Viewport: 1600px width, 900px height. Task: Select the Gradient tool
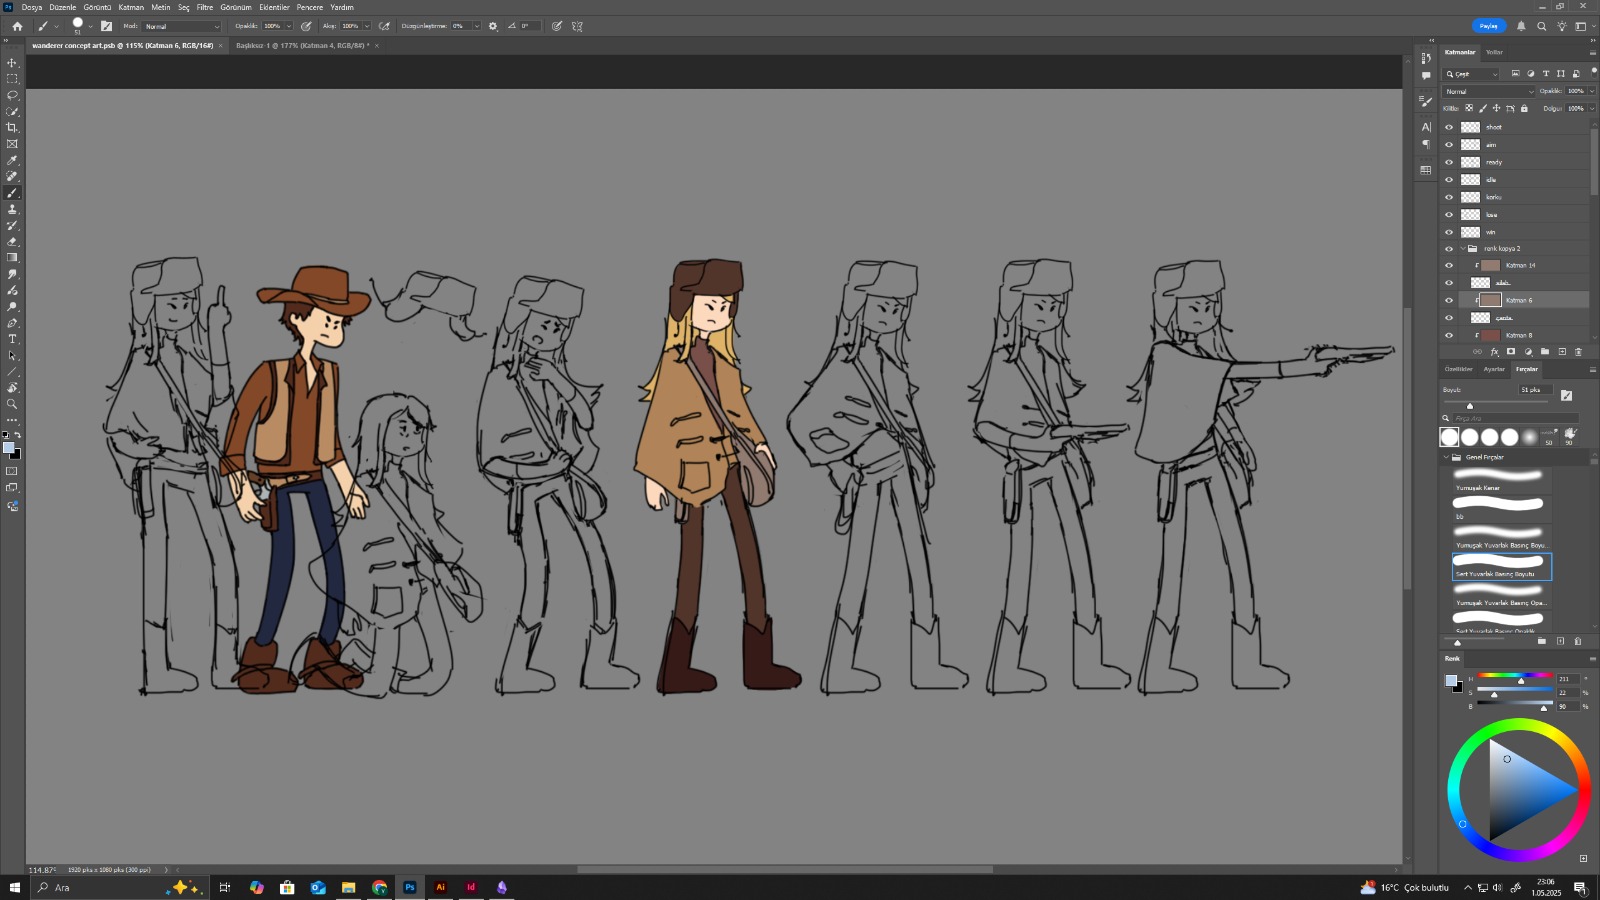pyautogui.click(x=12, y=258)
